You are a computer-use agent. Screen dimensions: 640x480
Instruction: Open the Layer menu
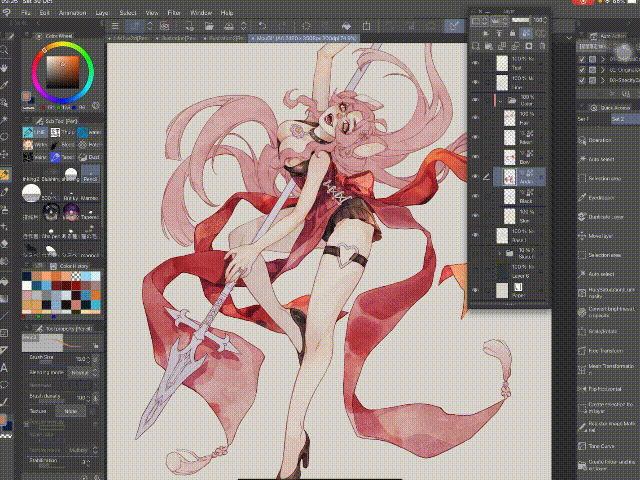click(x=102, y=13)
